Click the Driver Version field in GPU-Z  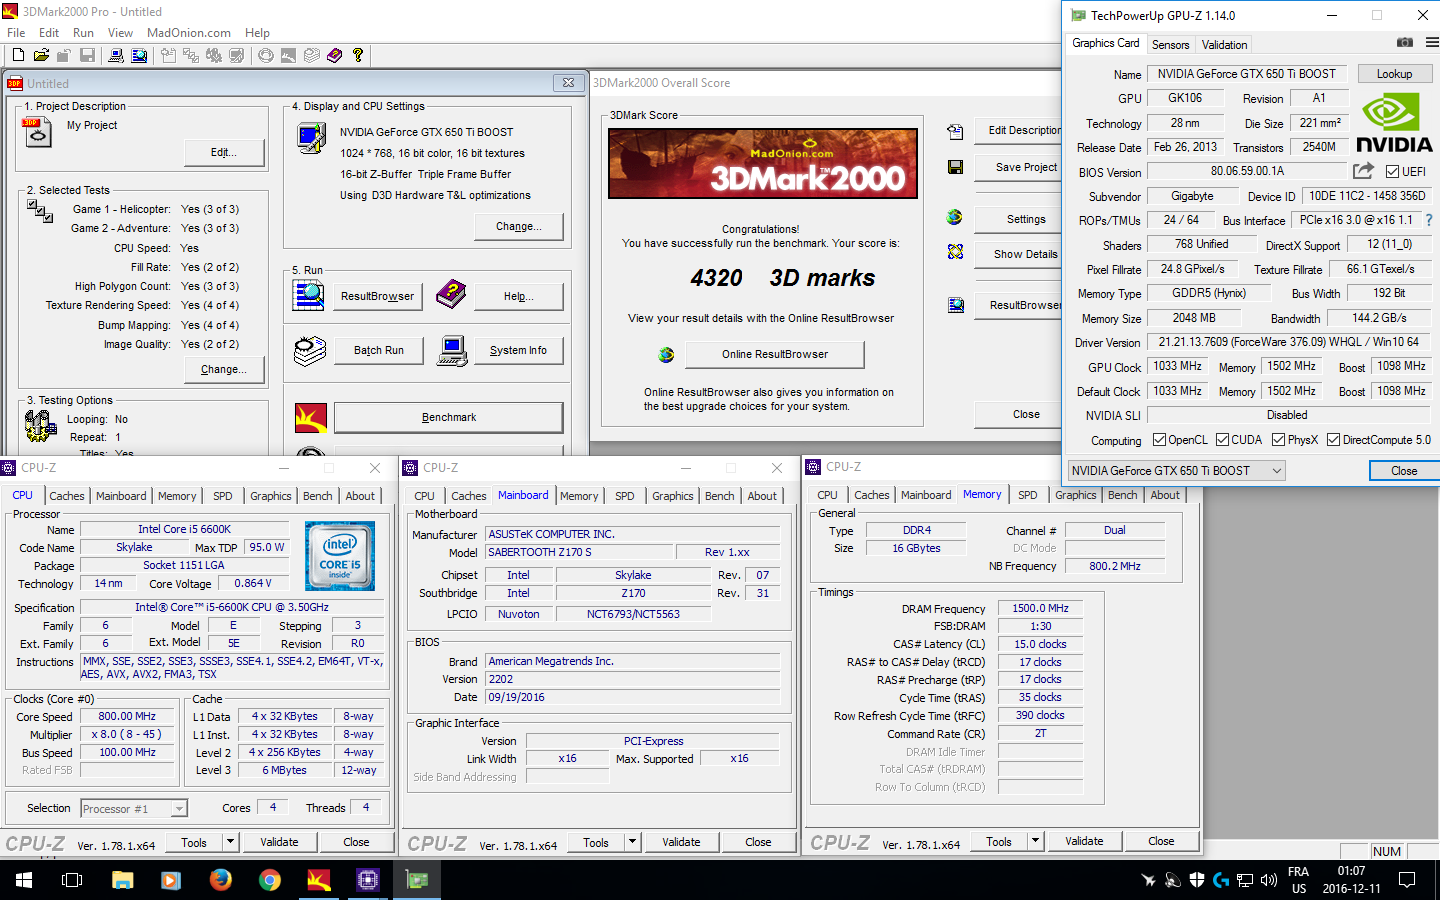(x=1288, y=342)
